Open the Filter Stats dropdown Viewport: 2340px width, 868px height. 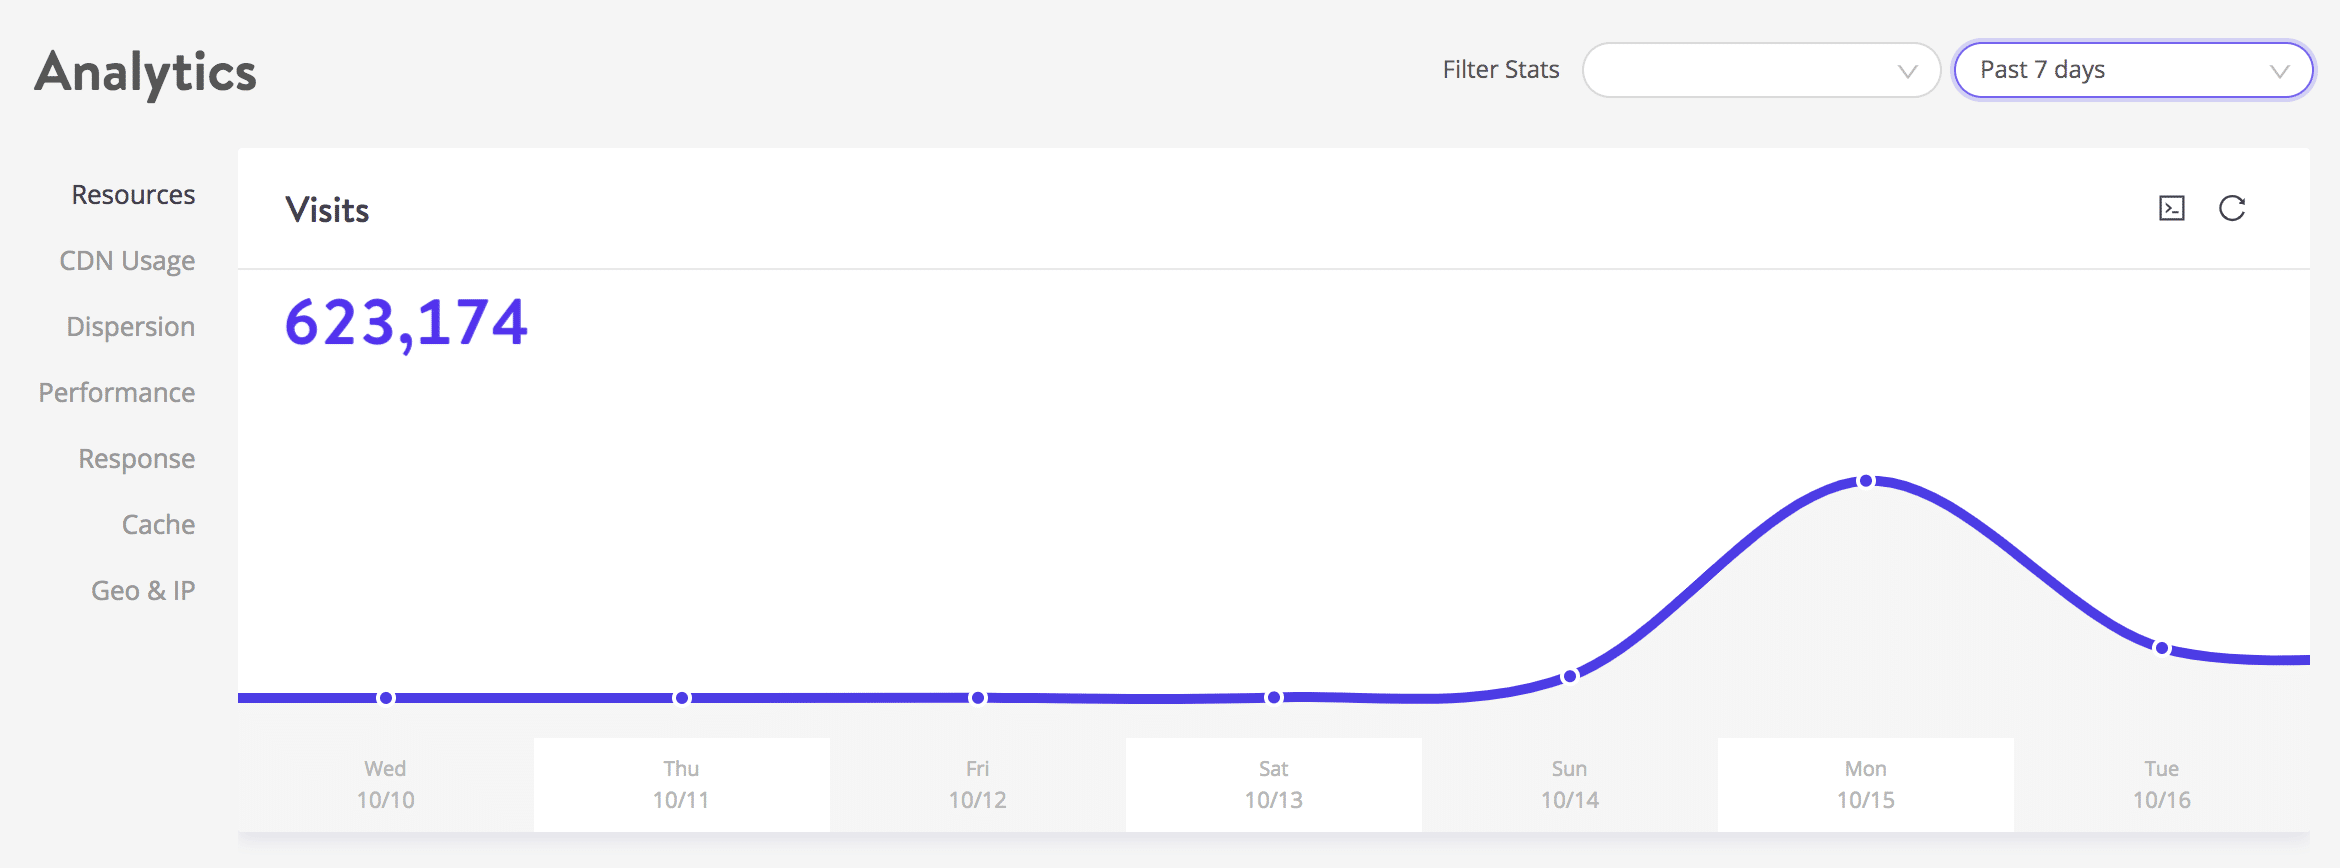[x=1761, y=70]
